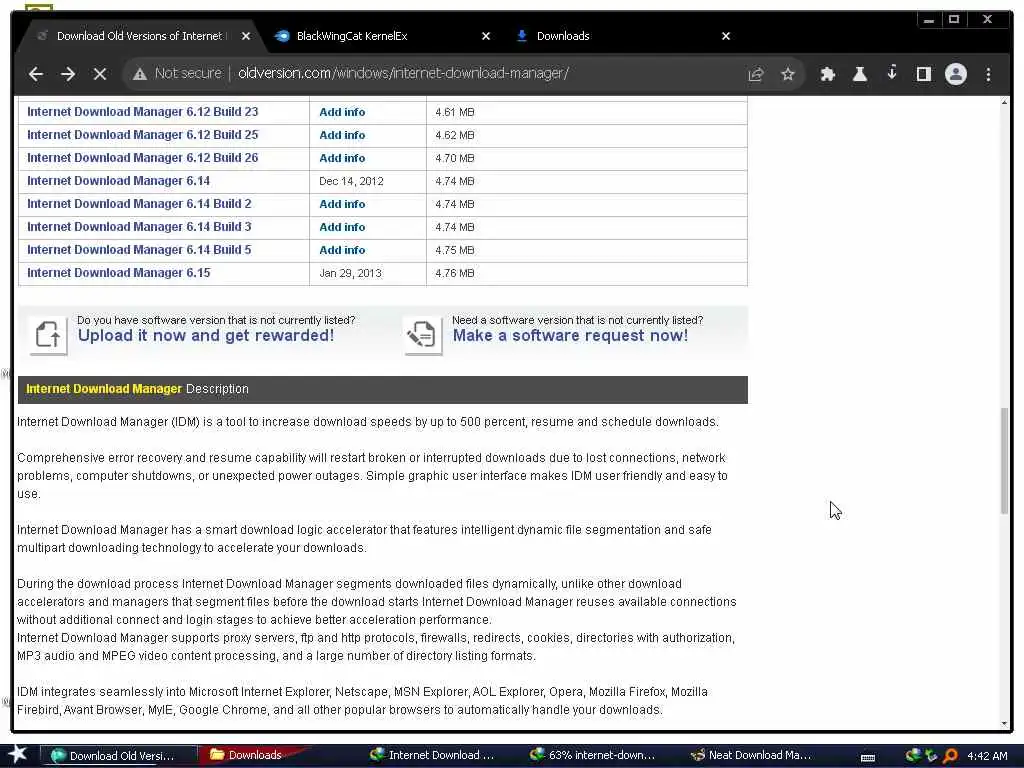Click the page vertical scrollbar thumb

click(1004, 460)
